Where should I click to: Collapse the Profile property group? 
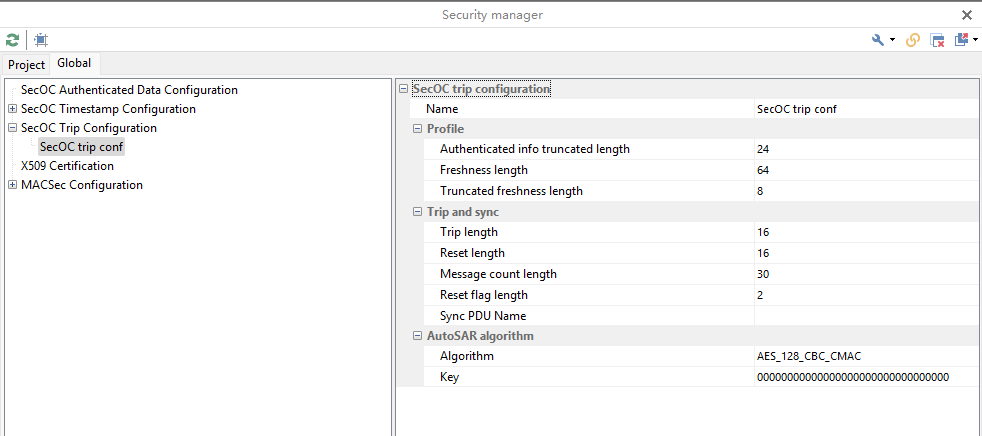click(x=417, y=129)
